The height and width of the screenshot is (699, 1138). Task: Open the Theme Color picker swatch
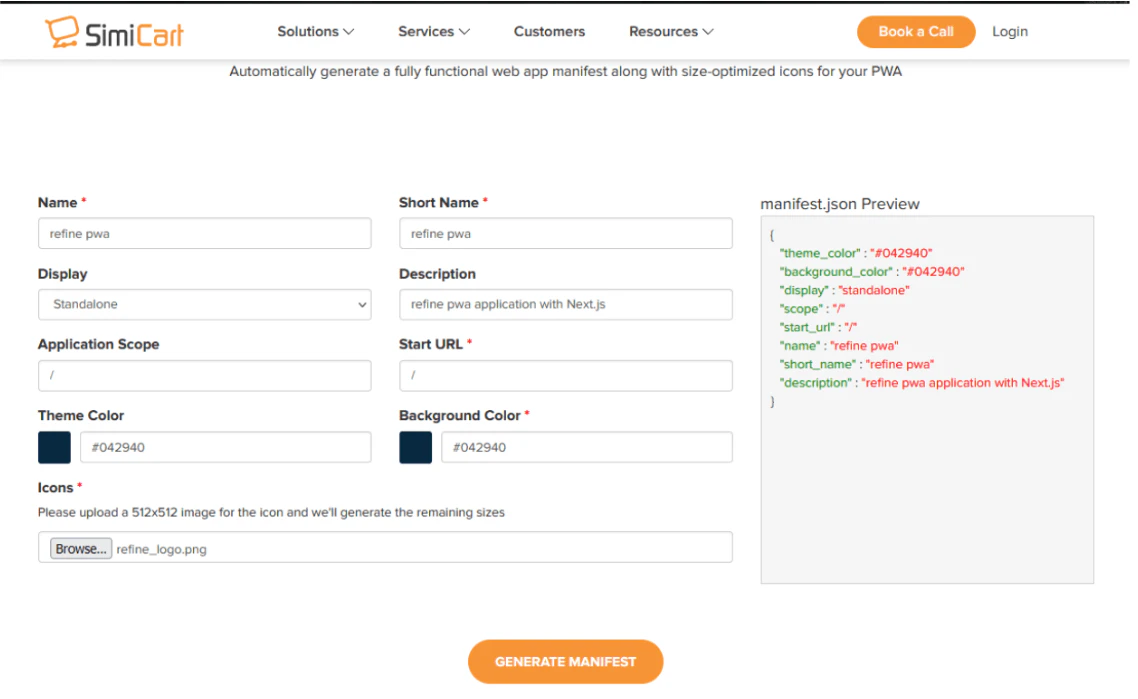coord(54,447)
